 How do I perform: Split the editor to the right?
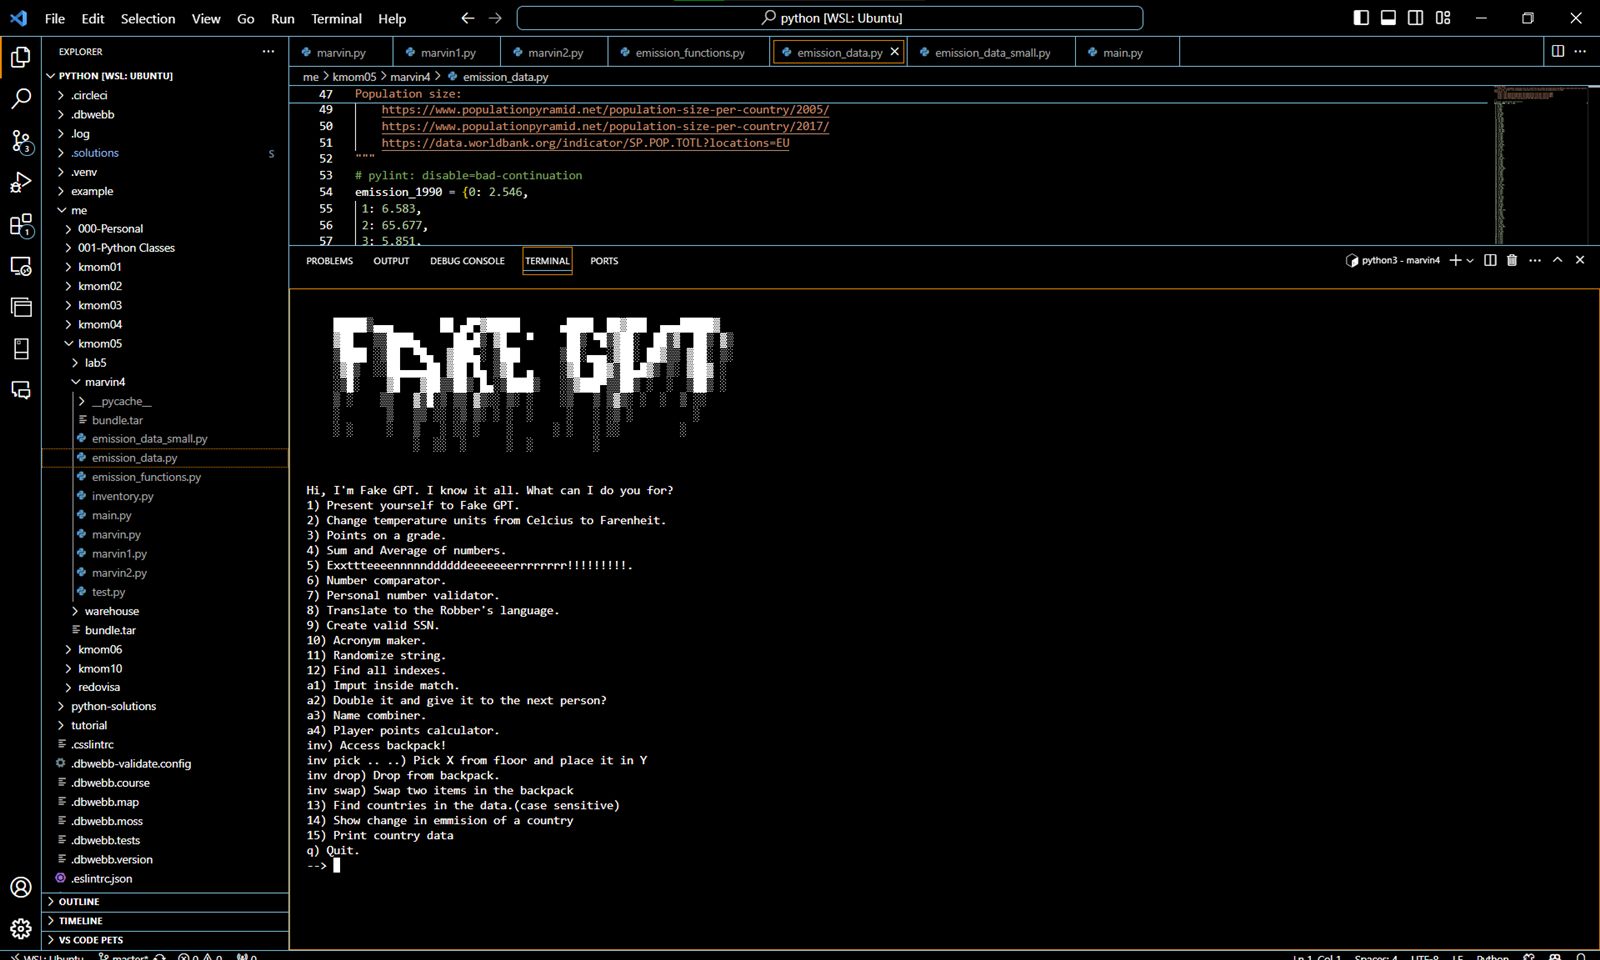1557,51
